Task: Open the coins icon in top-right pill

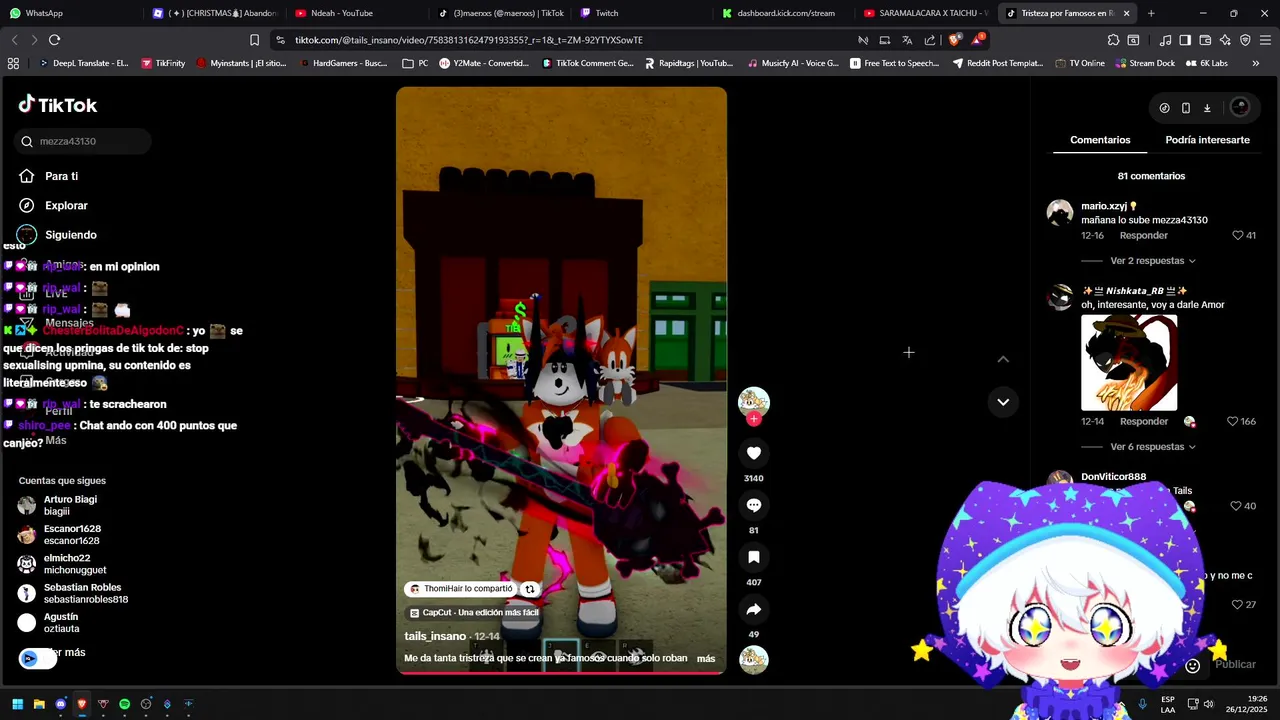Action: coord(1164,108)
